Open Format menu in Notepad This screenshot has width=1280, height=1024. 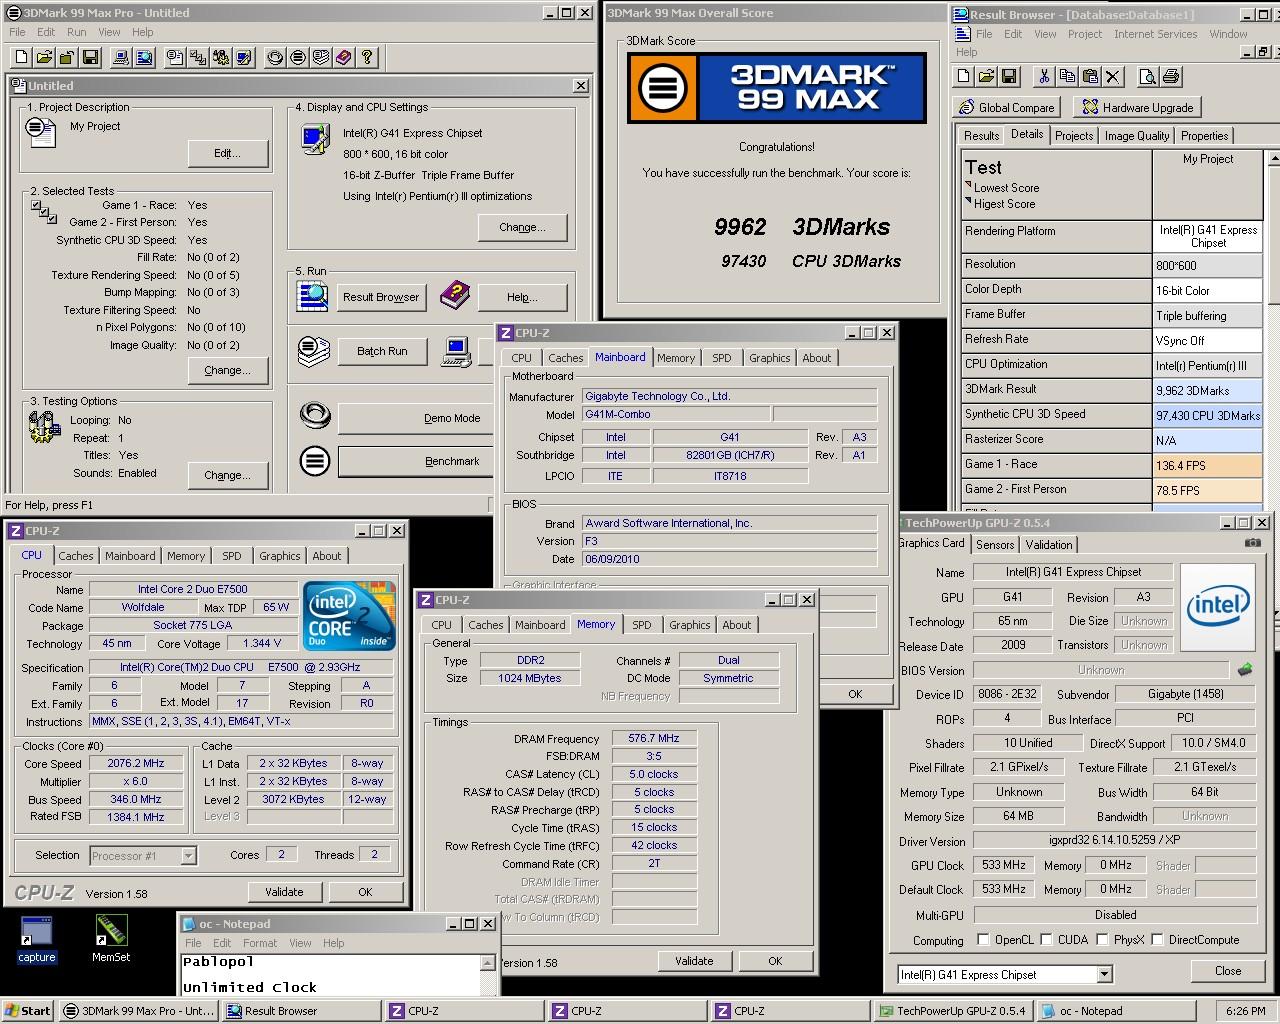tap(260, 943)
